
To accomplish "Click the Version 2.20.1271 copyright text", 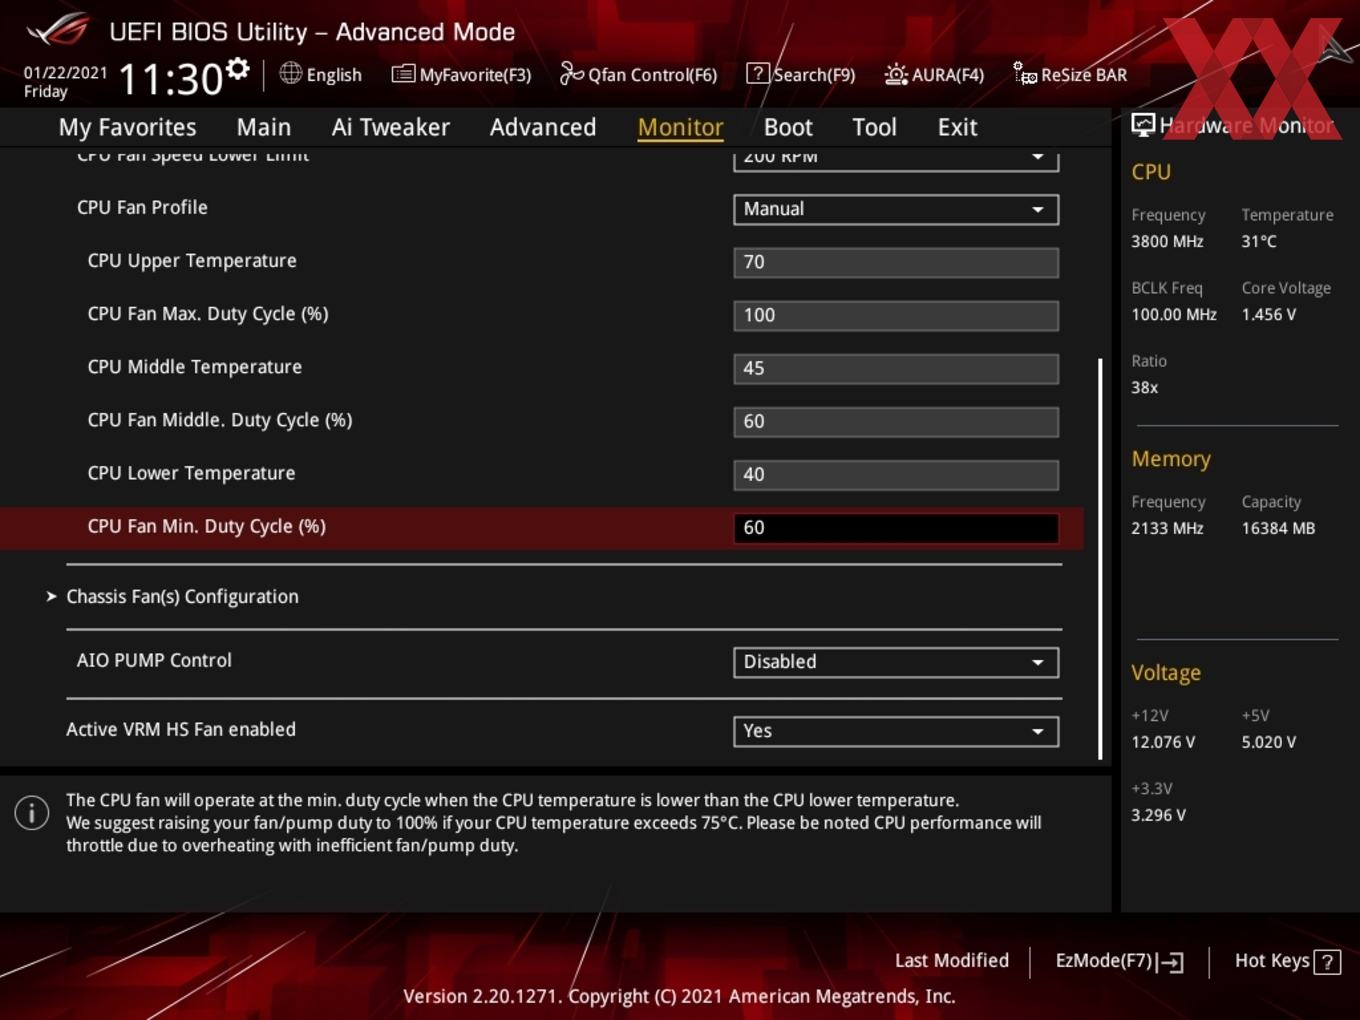I will click(x=679, y=996).
